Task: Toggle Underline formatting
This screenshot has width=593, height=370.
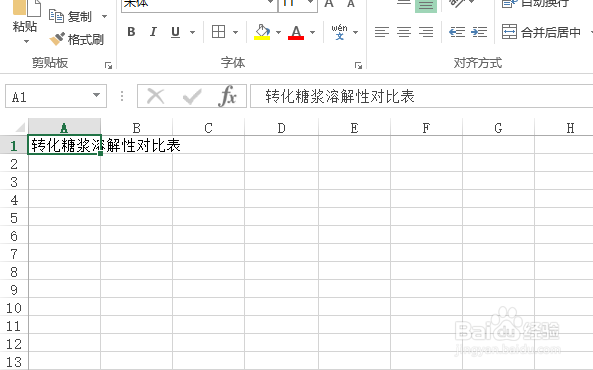Action: [x=175, y=32]
